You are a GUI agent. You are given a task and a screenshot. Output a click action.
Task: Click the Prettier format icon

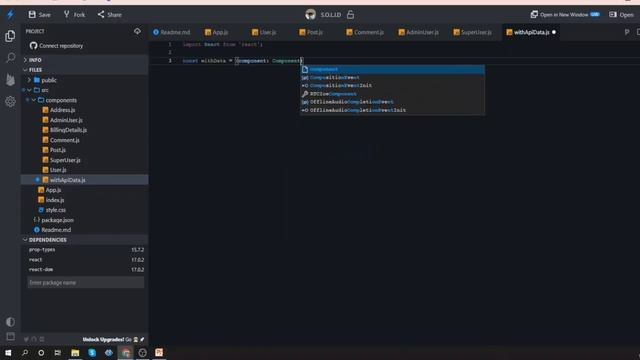click(627, 32)
